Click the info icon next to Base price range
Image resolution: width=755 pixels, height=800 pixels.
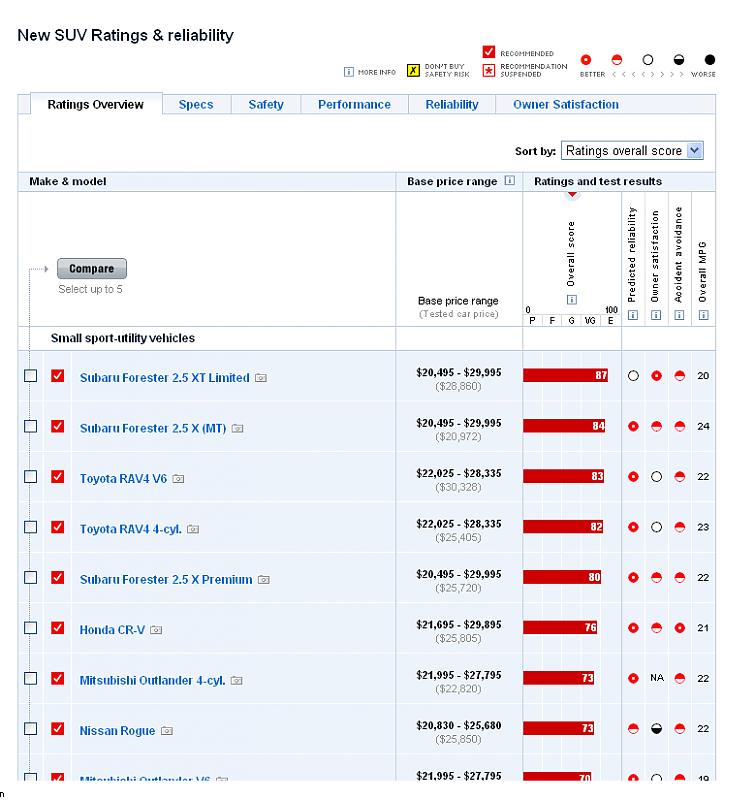click(510, 181)
